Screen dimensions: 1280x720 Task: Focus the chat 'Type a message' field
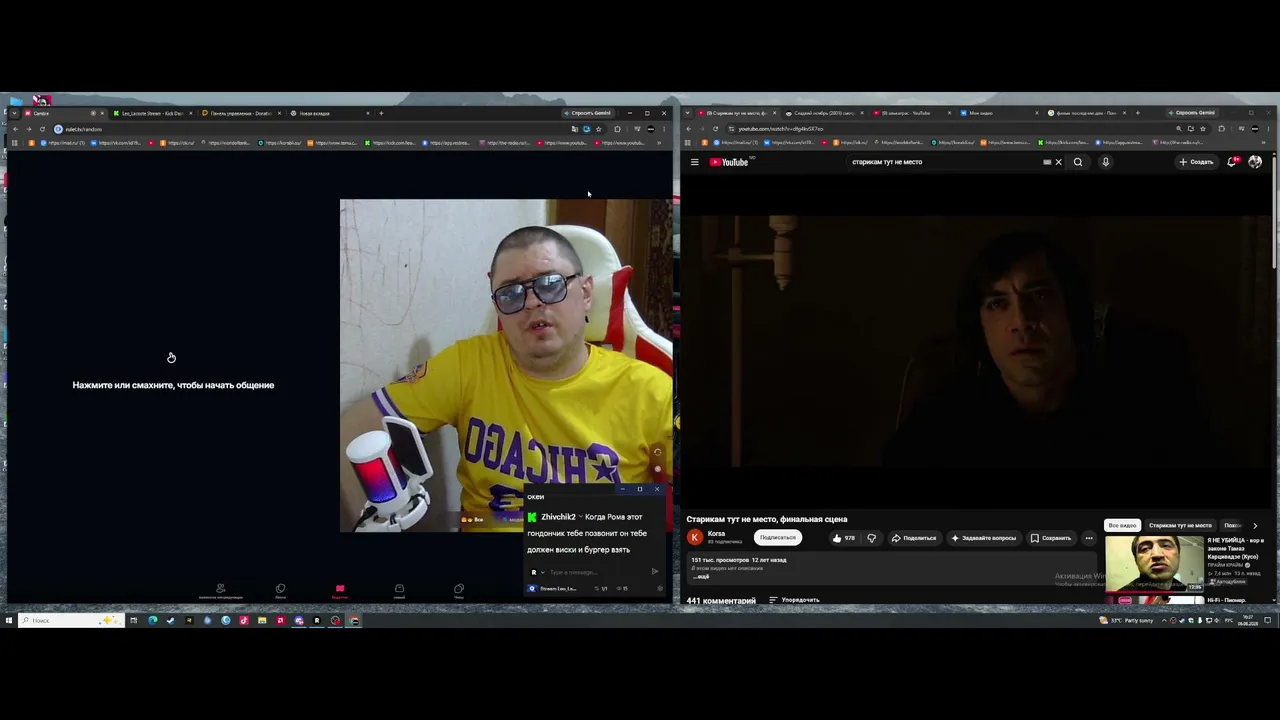596,572
